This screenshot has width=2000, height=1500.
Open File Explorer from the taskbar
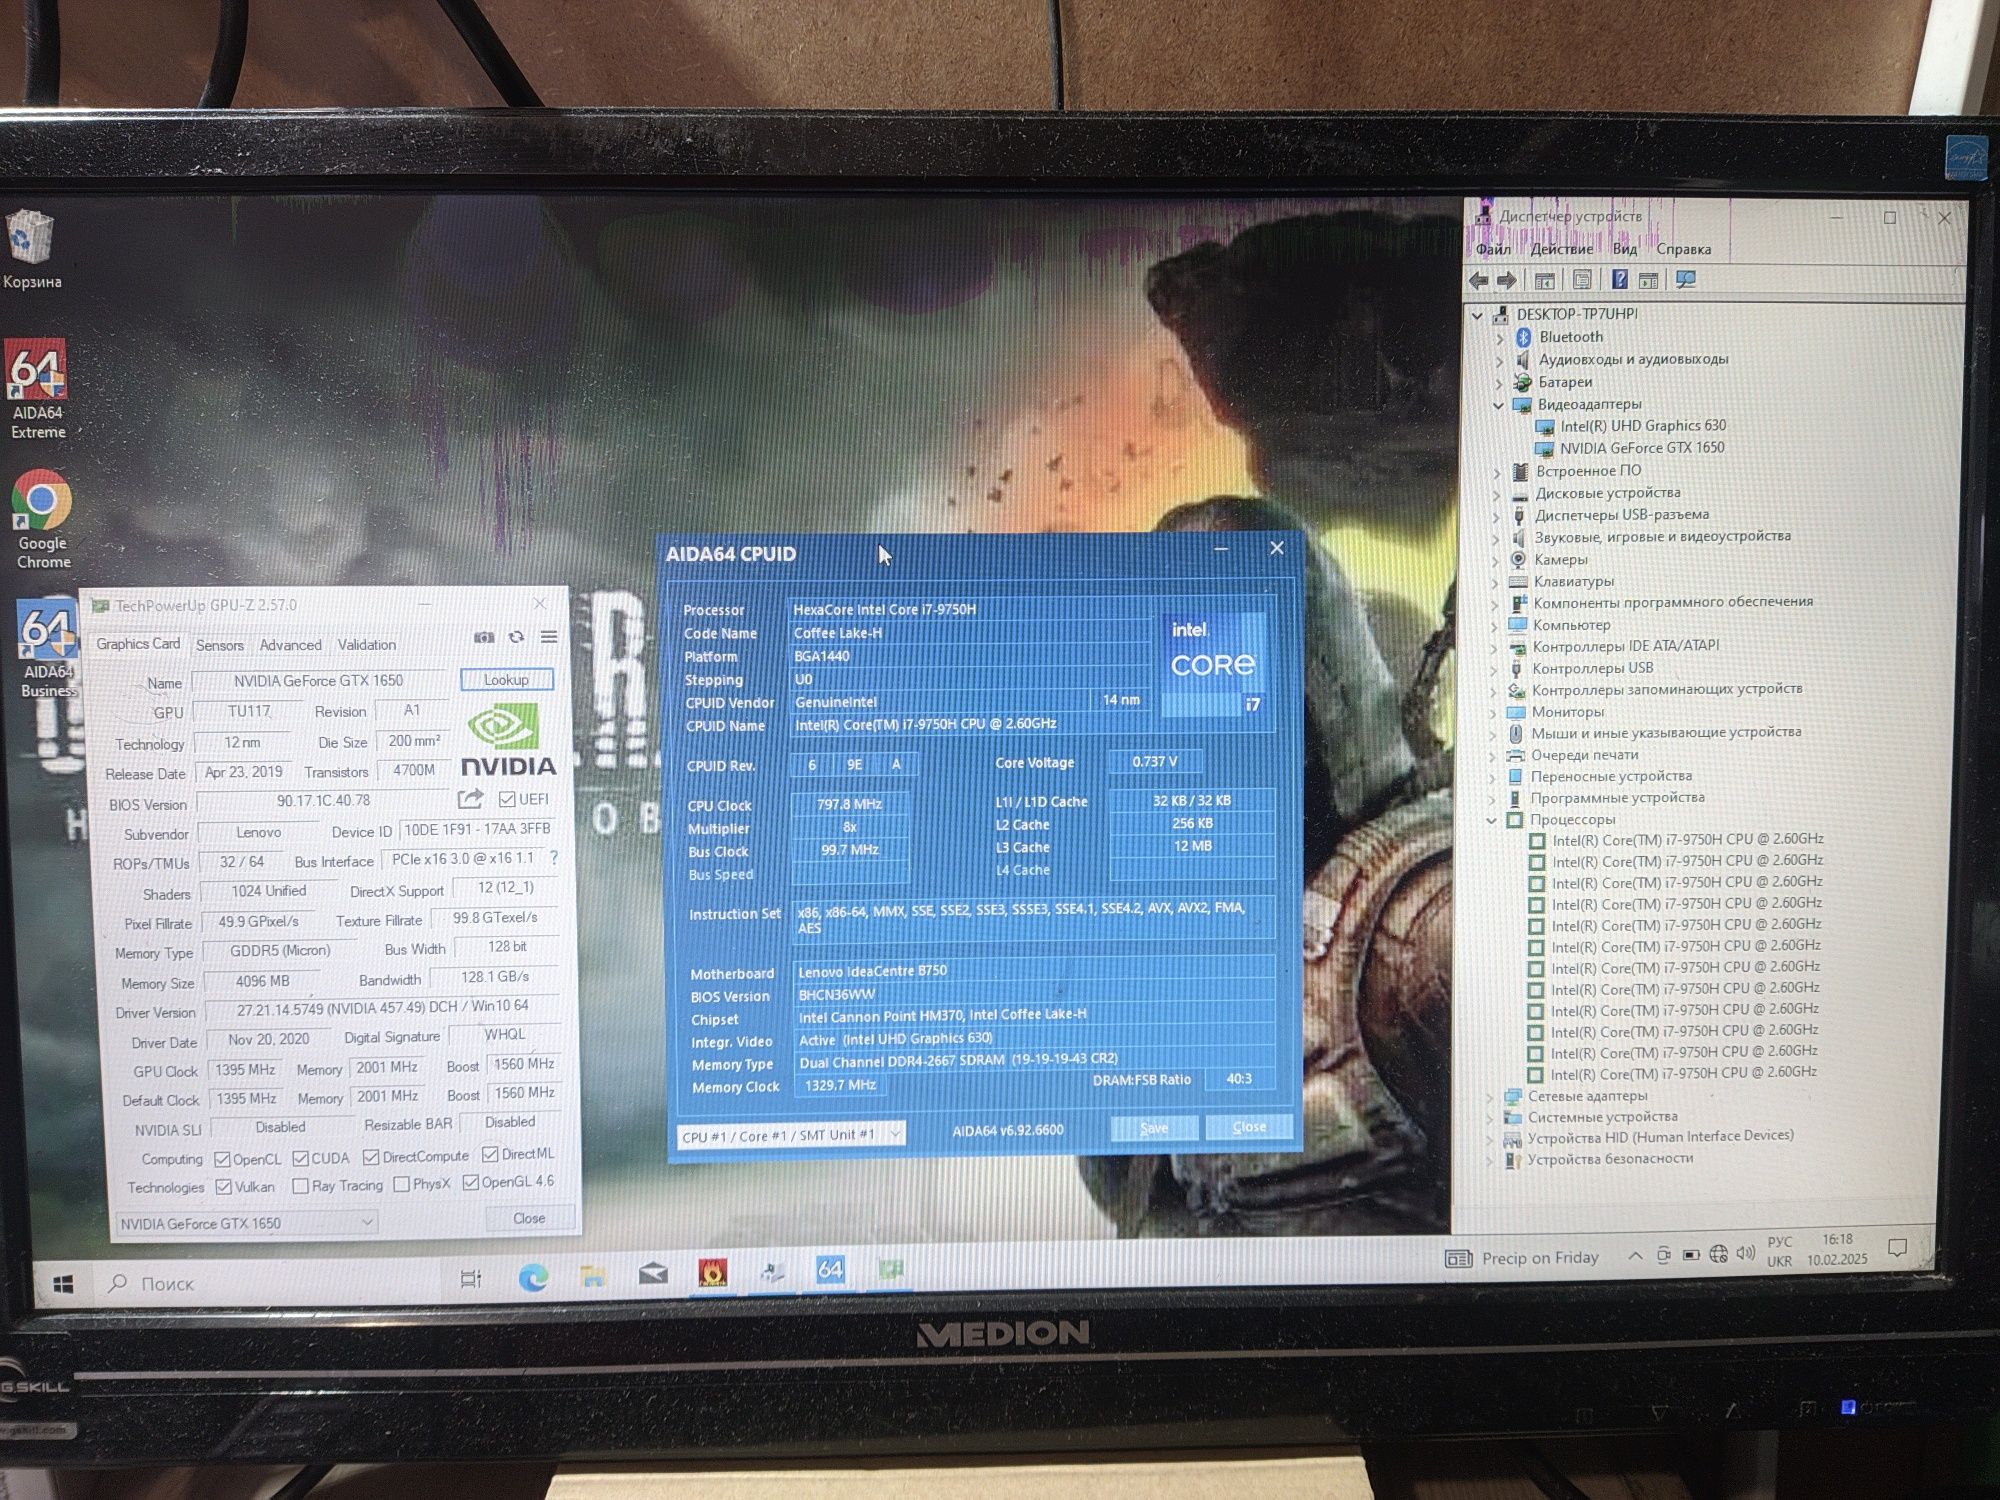pos(593,1276)
